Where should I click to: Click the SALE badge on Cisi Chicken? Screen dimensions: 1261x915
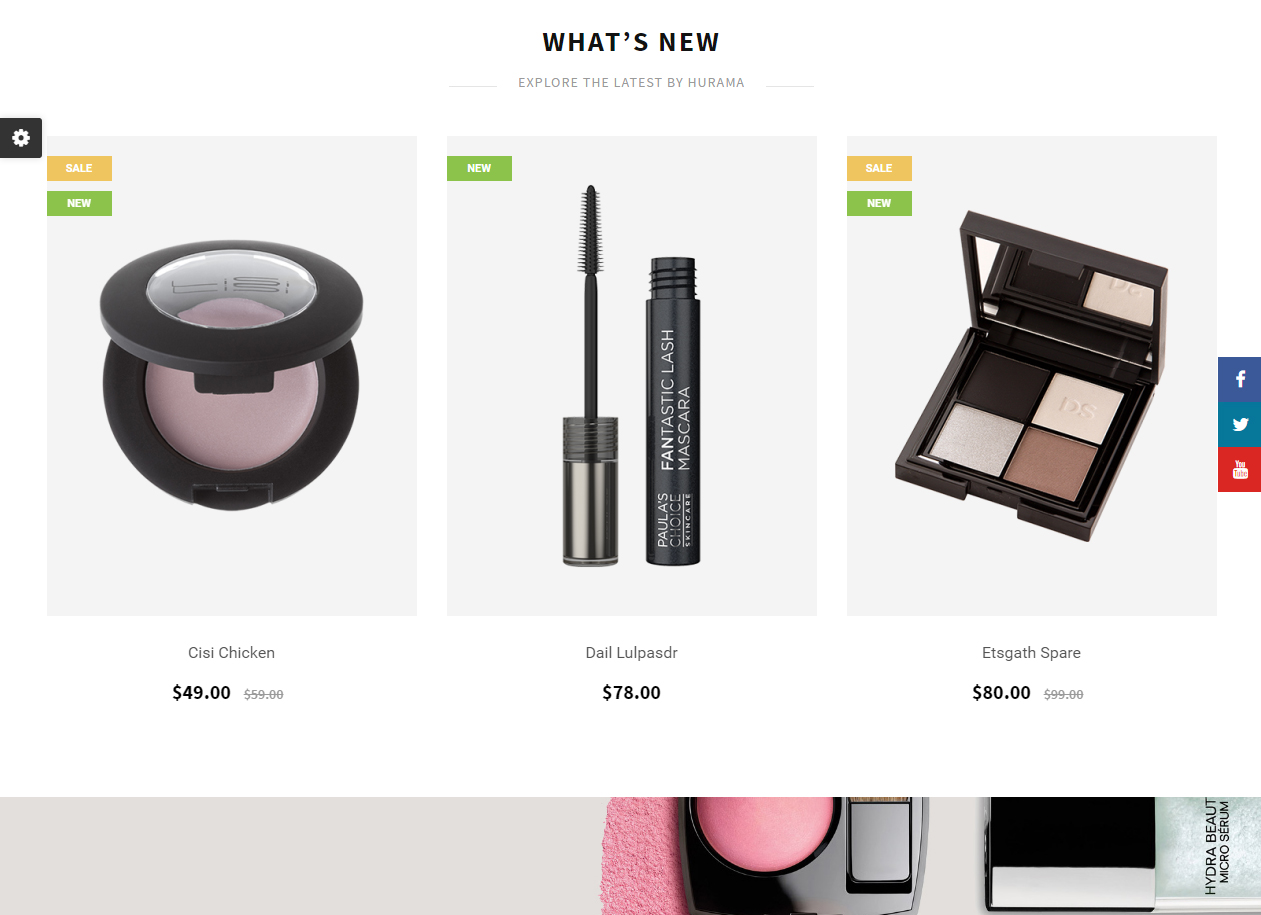pos(79,168)
